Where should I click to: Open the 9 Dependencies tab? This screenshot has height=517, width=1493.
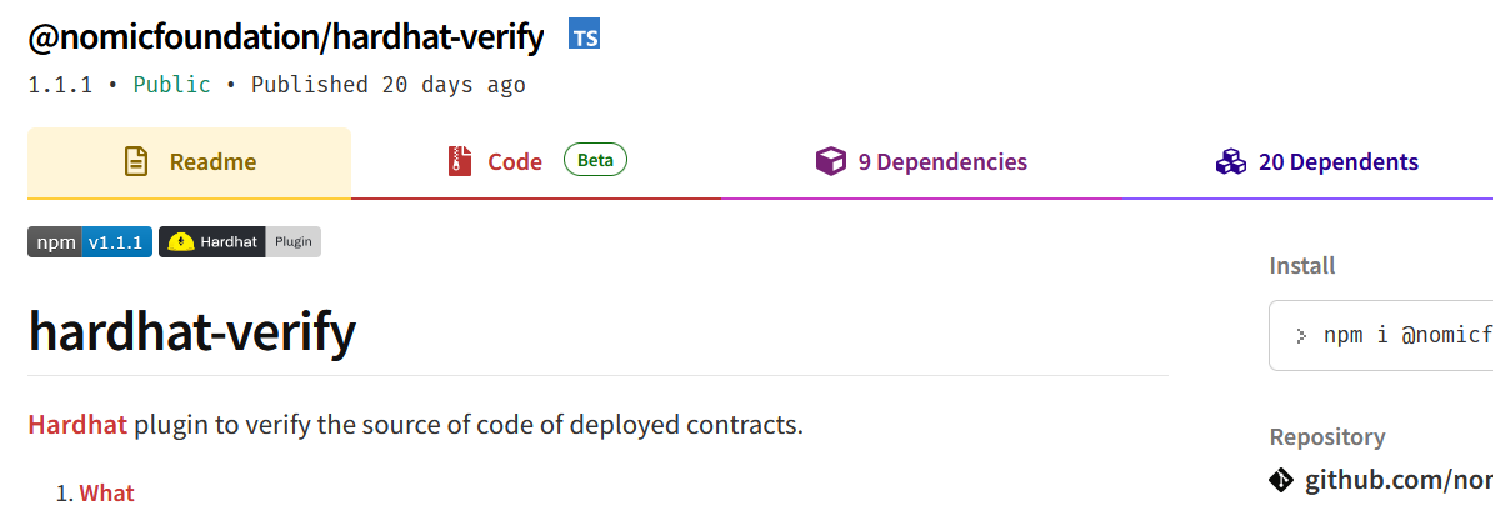(921, 162)
